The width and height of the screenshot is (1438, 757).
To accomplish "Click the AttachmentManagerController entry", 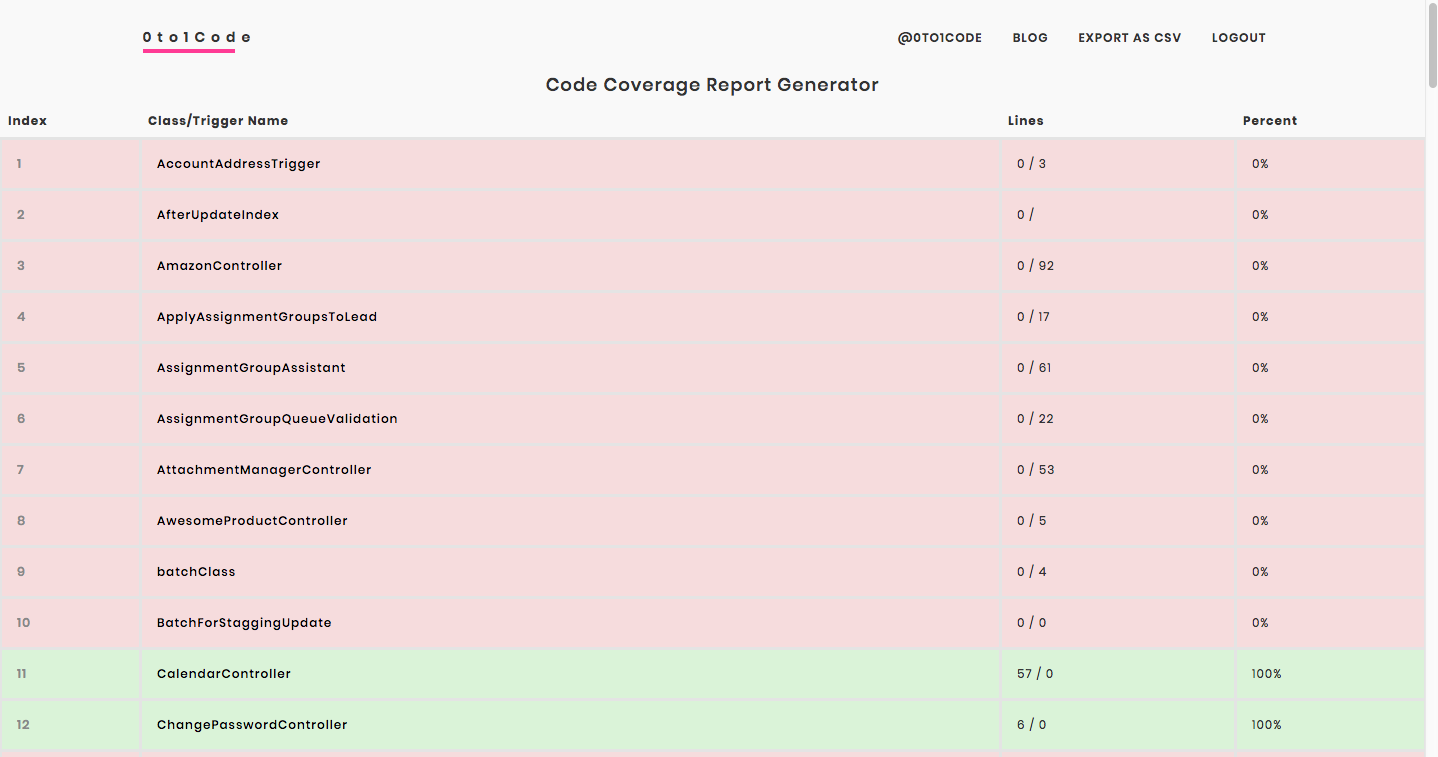I will point(264,470).
